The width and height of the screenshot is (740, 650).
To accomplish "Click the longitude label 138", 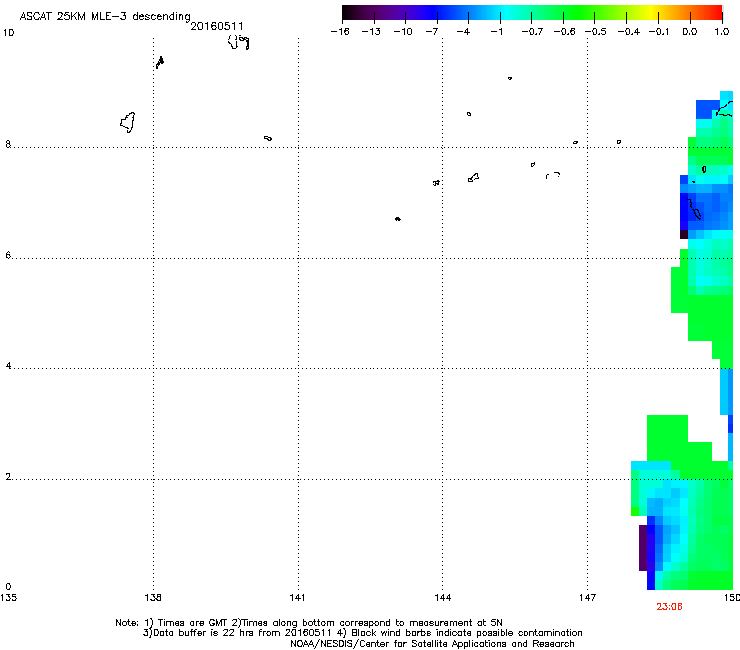I will coord(153,598).
